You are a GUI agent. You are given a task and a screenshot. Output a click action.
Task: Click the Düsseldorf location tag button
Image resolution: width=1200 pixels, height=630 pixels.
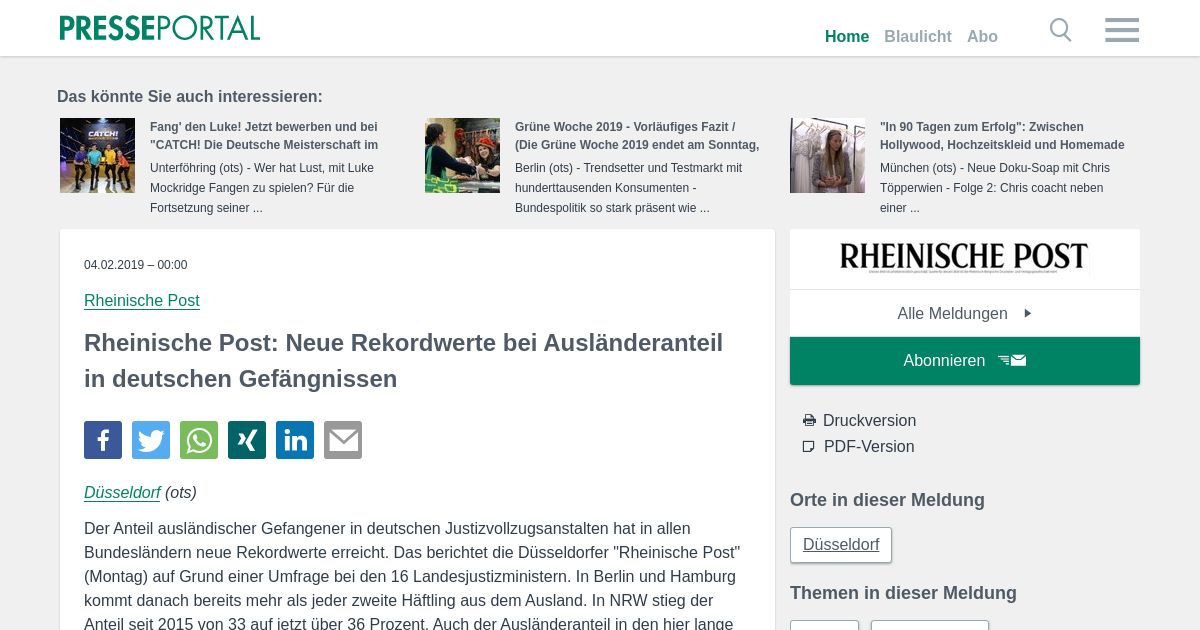(841, 545)
